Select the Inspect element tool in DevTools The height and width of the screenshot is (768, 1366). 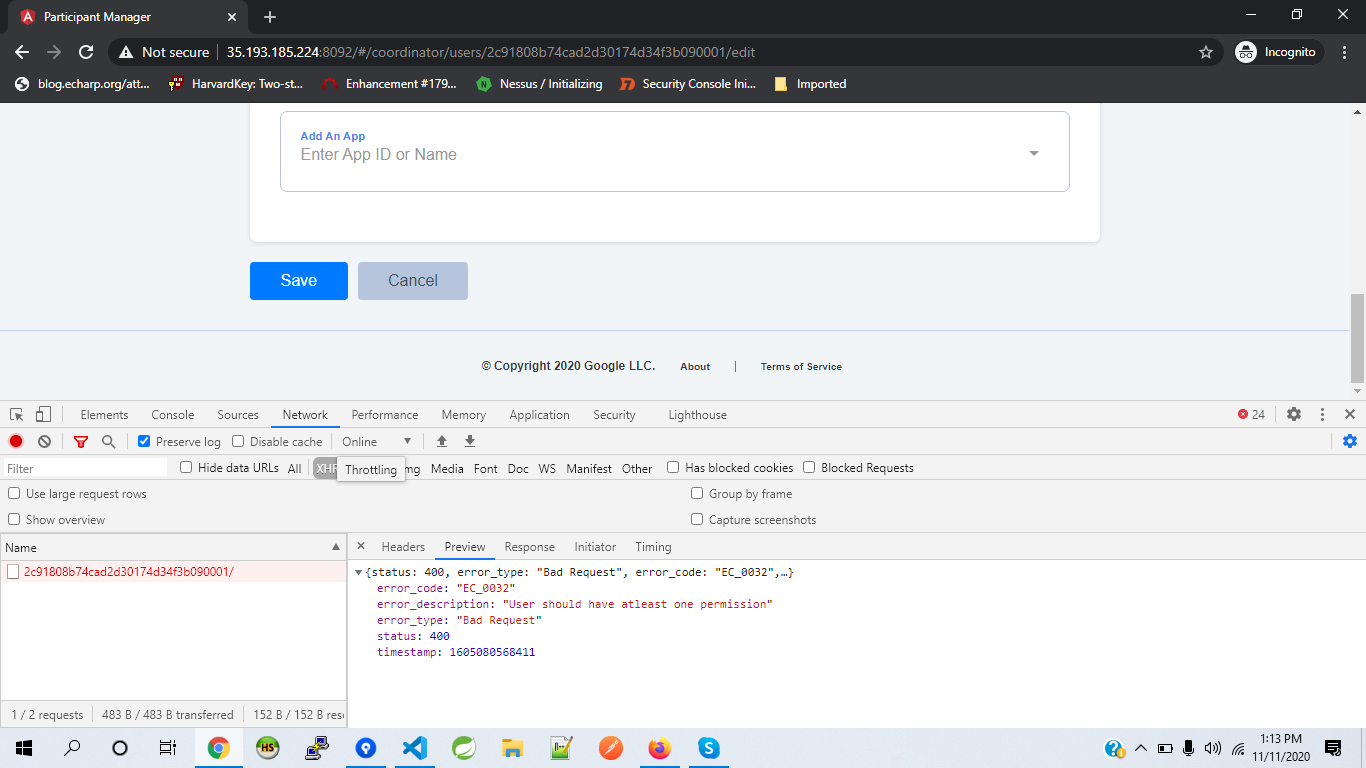[x=15, y=414]
